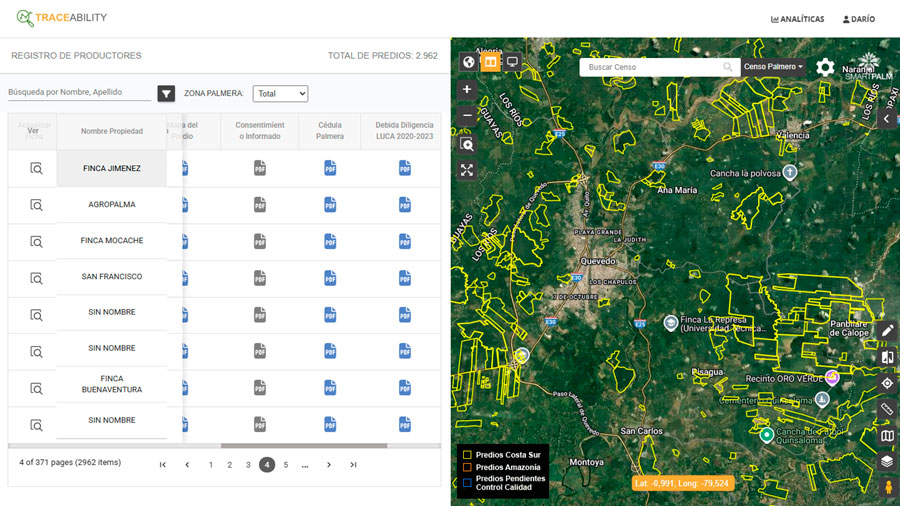The image size is (900, 506).
Task: Activate the street view pegman icon
Action: (886, 487)
